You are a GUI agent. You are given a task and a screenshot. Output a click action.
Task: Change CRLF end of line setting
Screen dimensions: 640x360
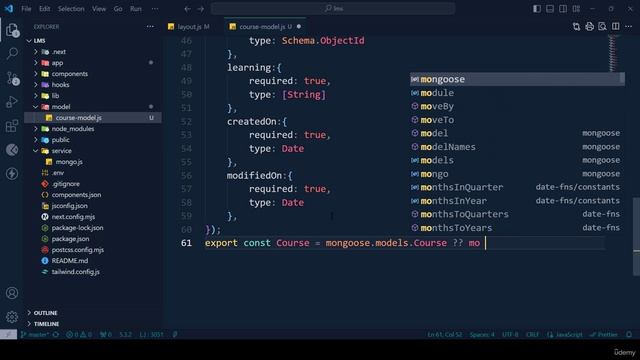click(x=532, y=334)
